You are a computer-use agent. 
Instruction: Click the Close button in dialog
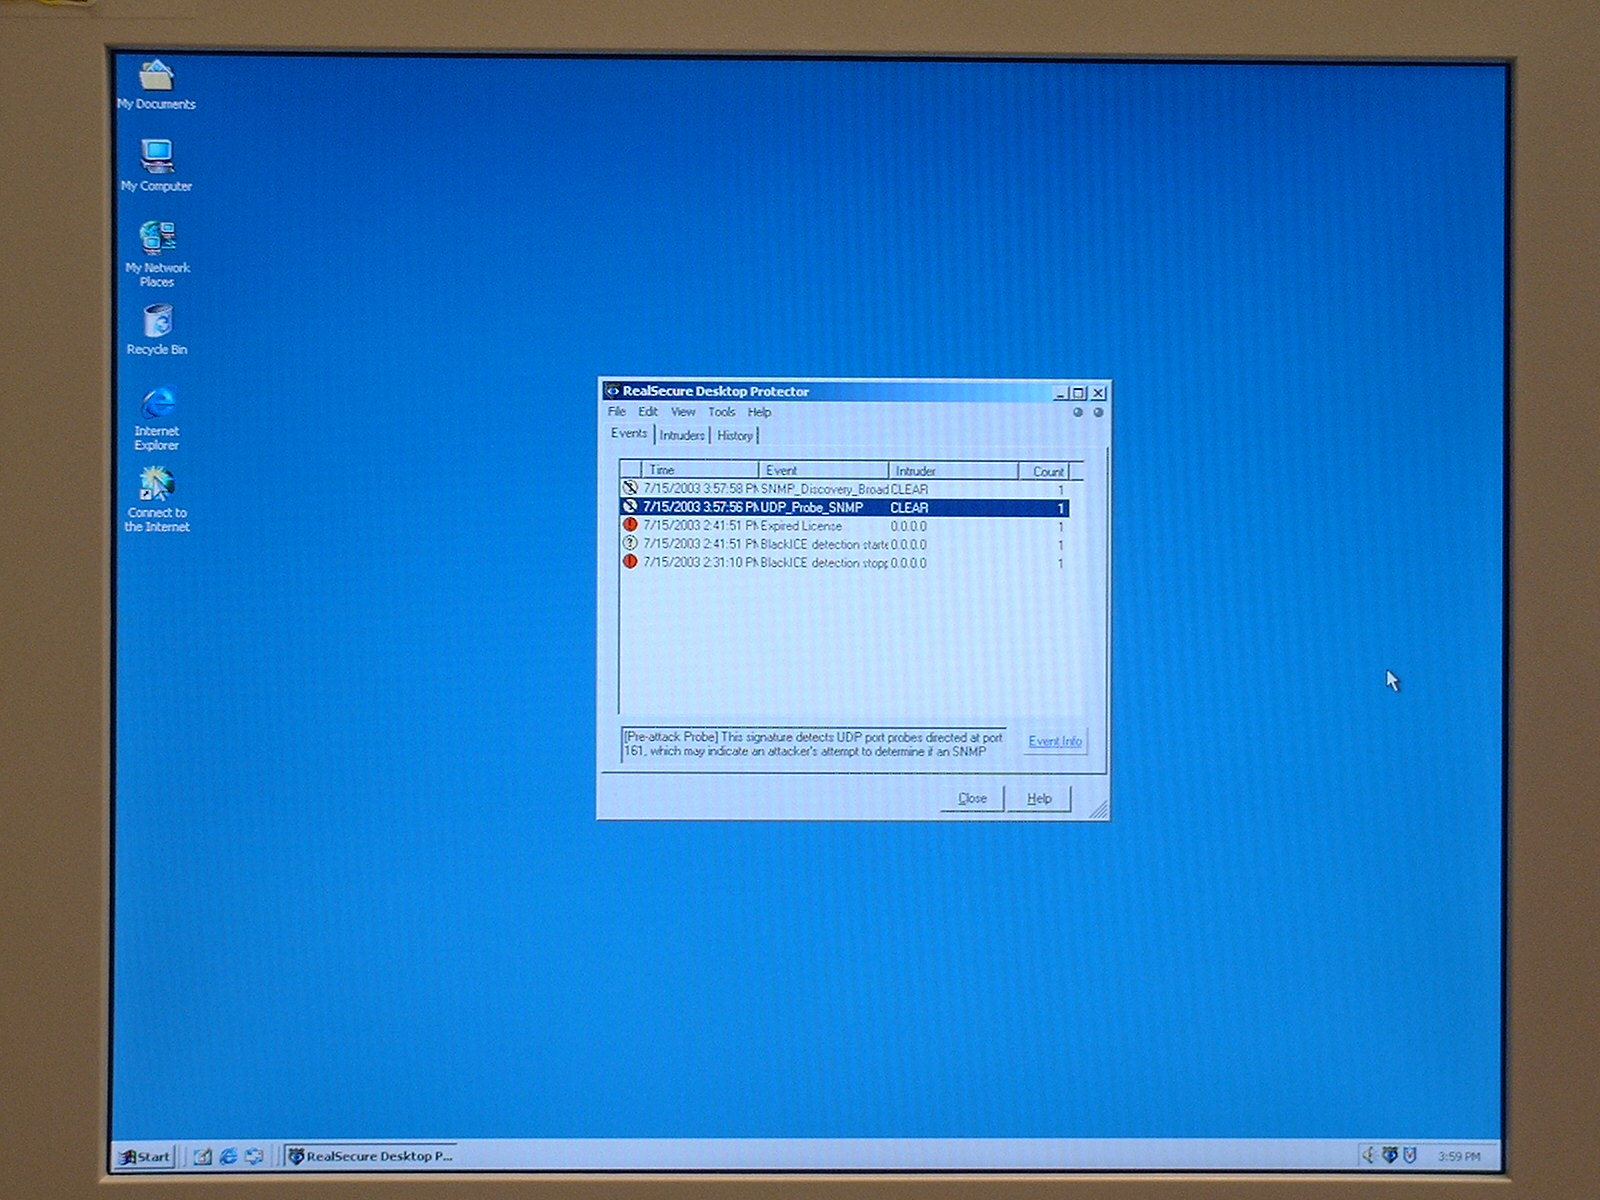pyautogui.click(x=972, y=798)
